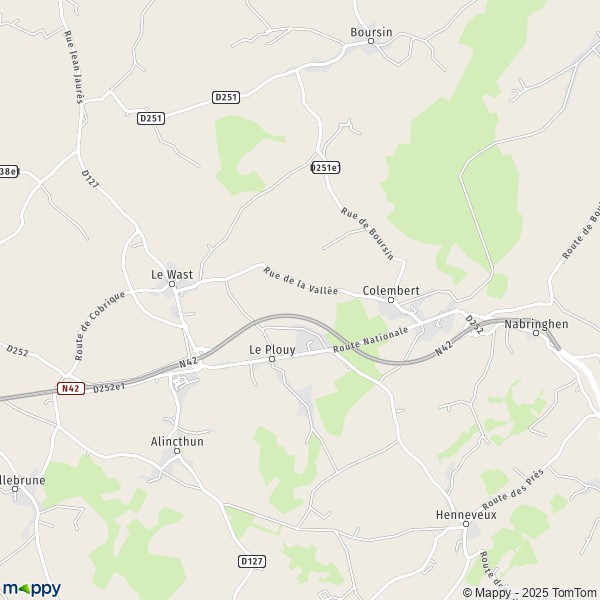Screen dimensions: 600x600
Task: Click the red N42 road shield
Action: pyautogui.click(x=71, y=388)
